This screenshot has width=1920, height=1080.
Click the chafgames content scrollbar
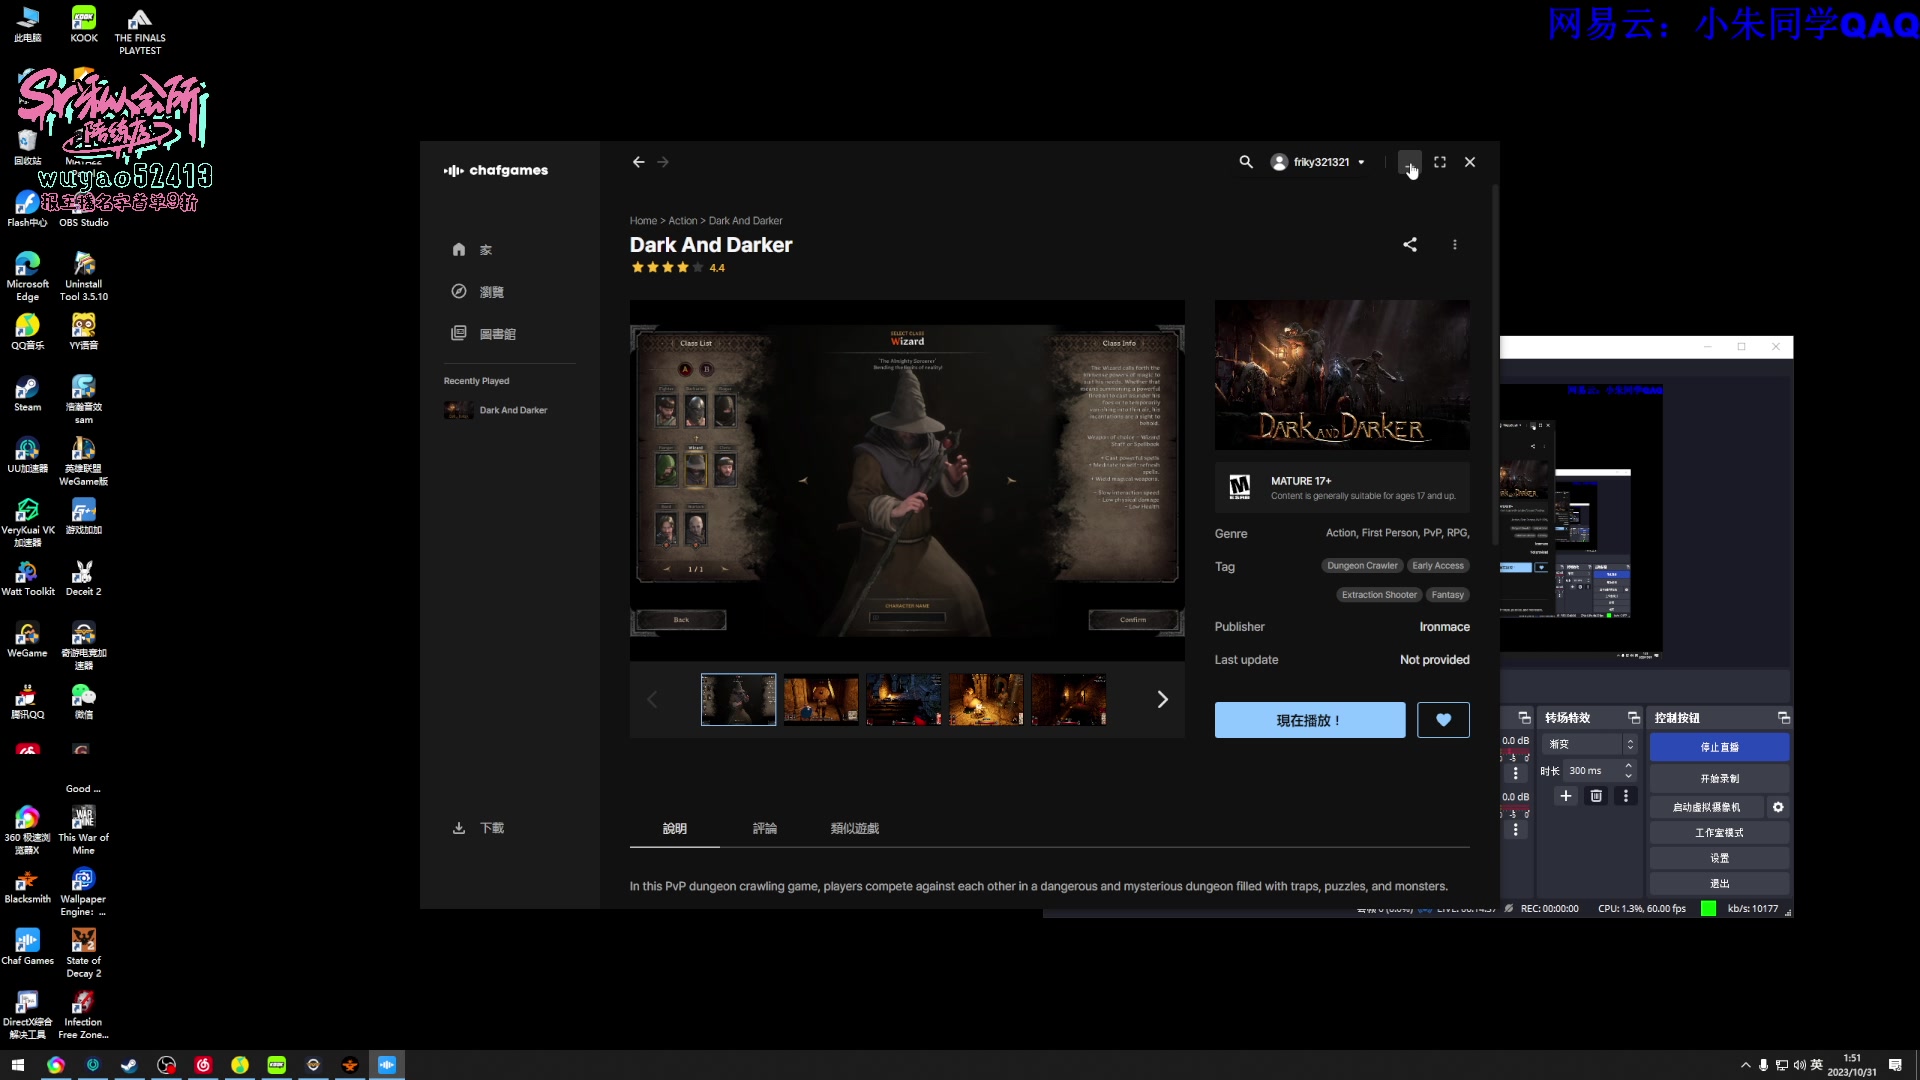(1495, 365)
